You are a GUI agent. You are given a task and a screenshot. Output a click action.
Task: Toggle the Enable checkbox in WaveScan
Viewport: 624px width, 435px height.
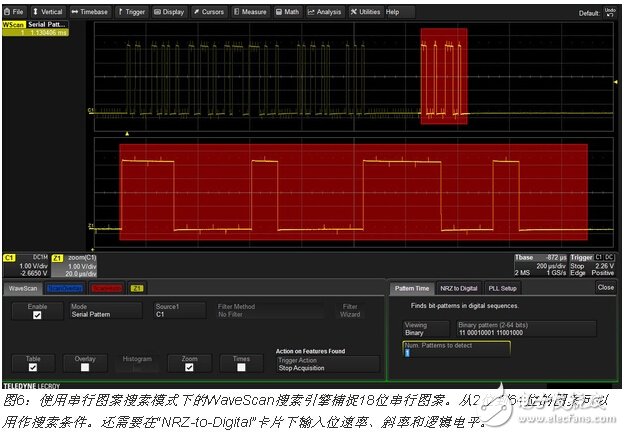(x=38, y=314)
